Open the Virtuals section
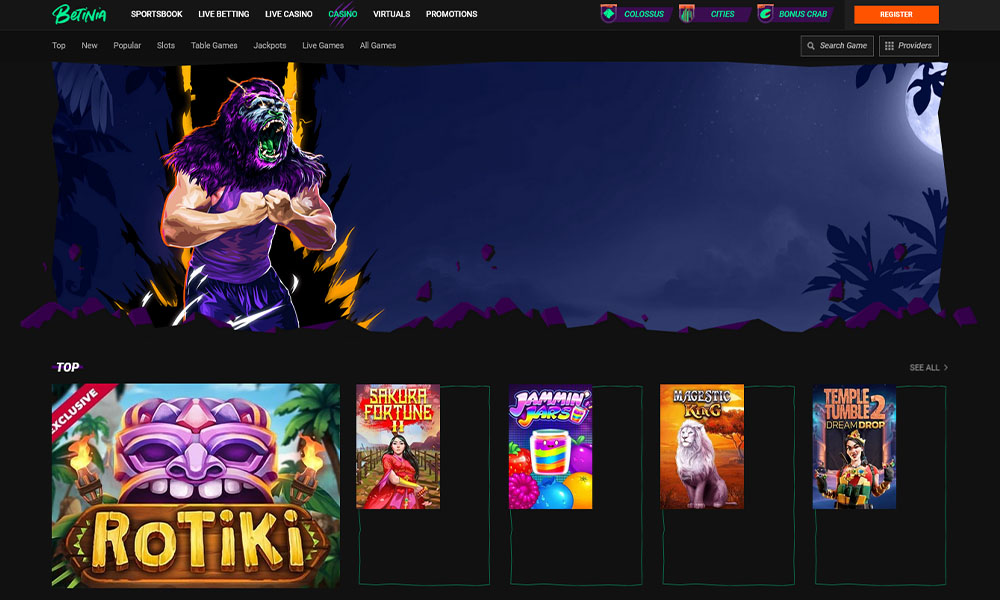 tap(392, 14)
